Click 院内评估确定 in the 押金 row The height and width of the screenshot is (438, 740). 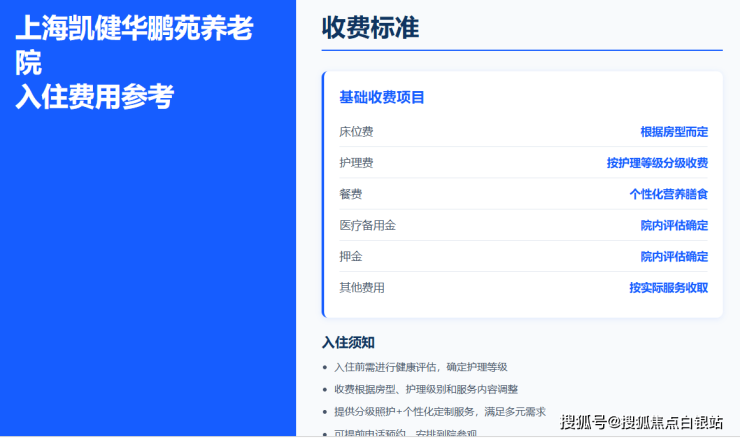674,256
